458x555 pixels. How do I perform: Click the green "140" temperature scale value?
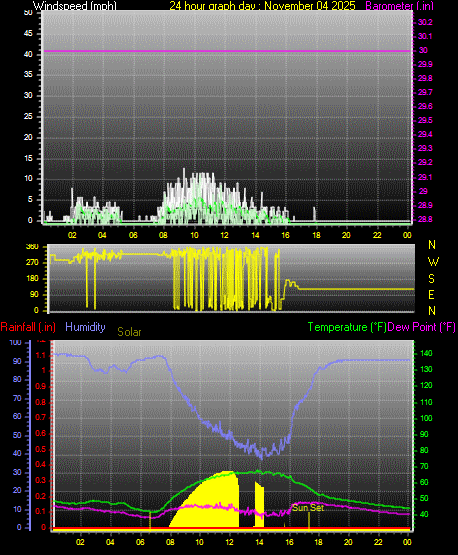[x=426, y=354]
